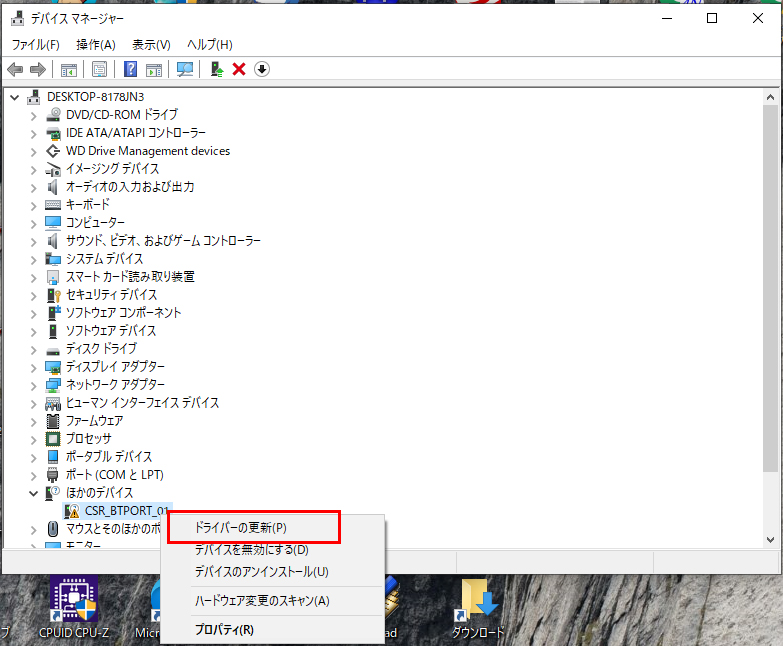Click the Back arrow toolbar icon
The image size is (783, 646).
15,69
